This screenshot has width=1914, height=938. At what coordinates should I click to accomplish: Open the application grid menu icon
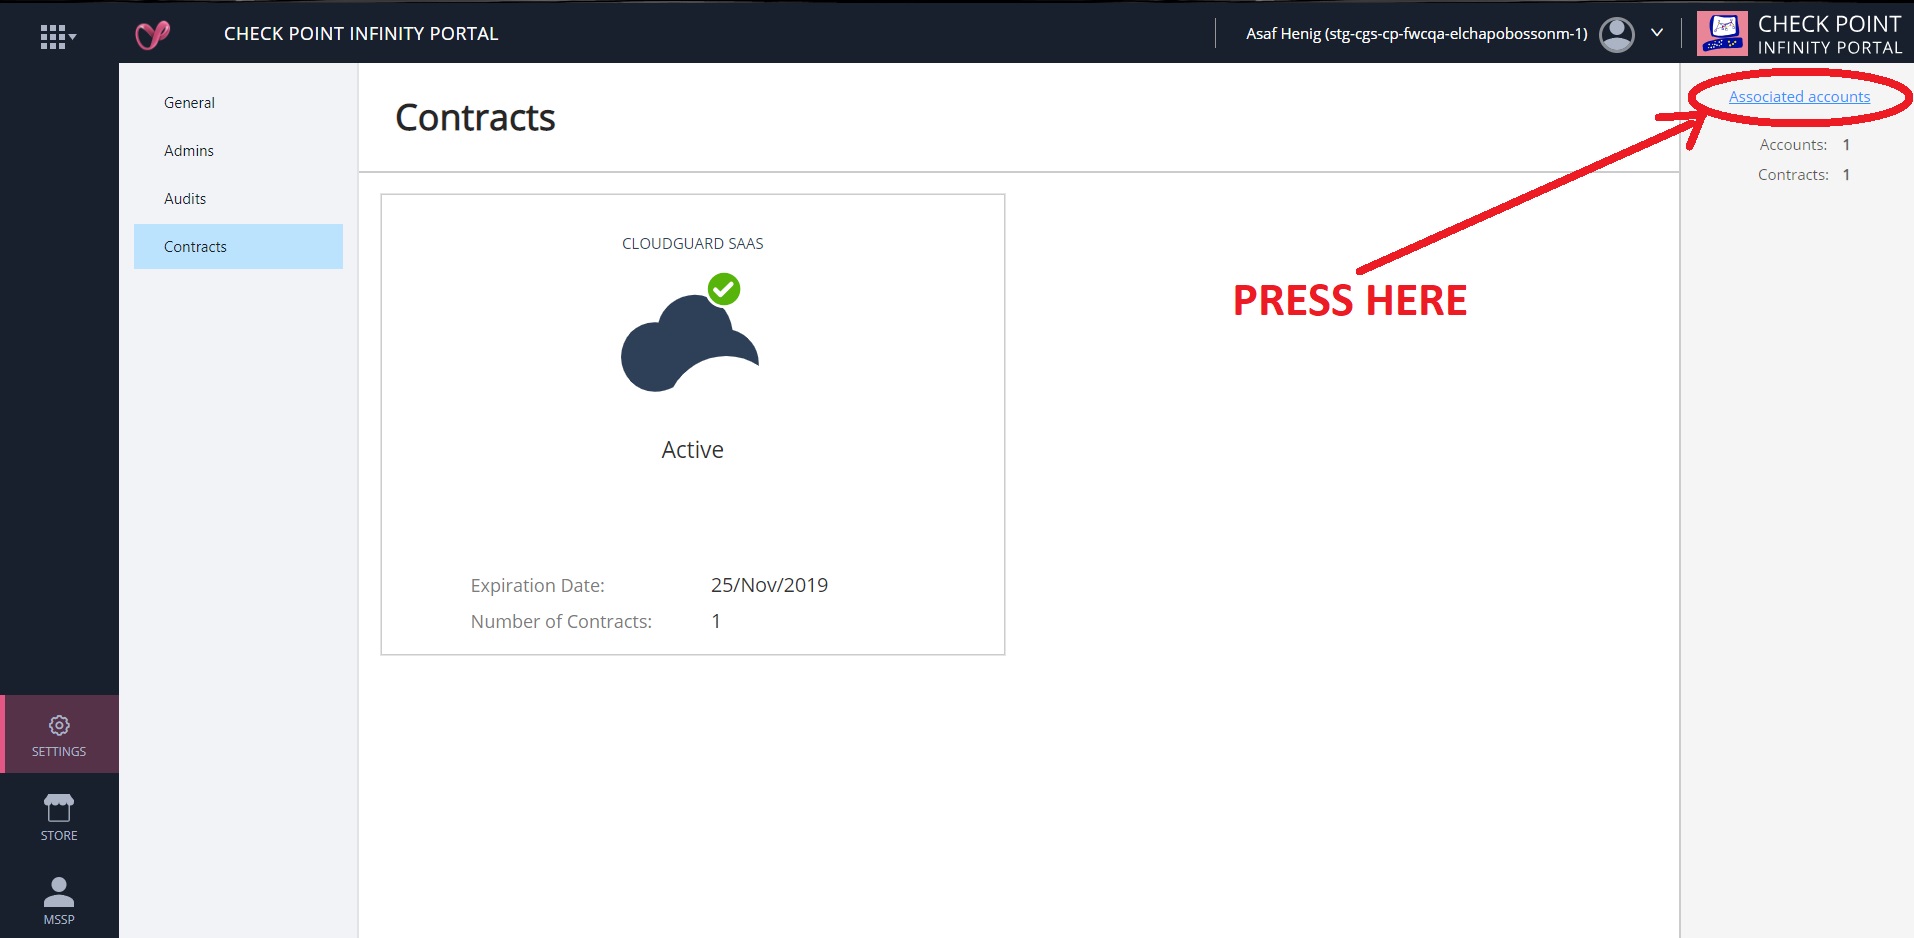click(57, 37)
